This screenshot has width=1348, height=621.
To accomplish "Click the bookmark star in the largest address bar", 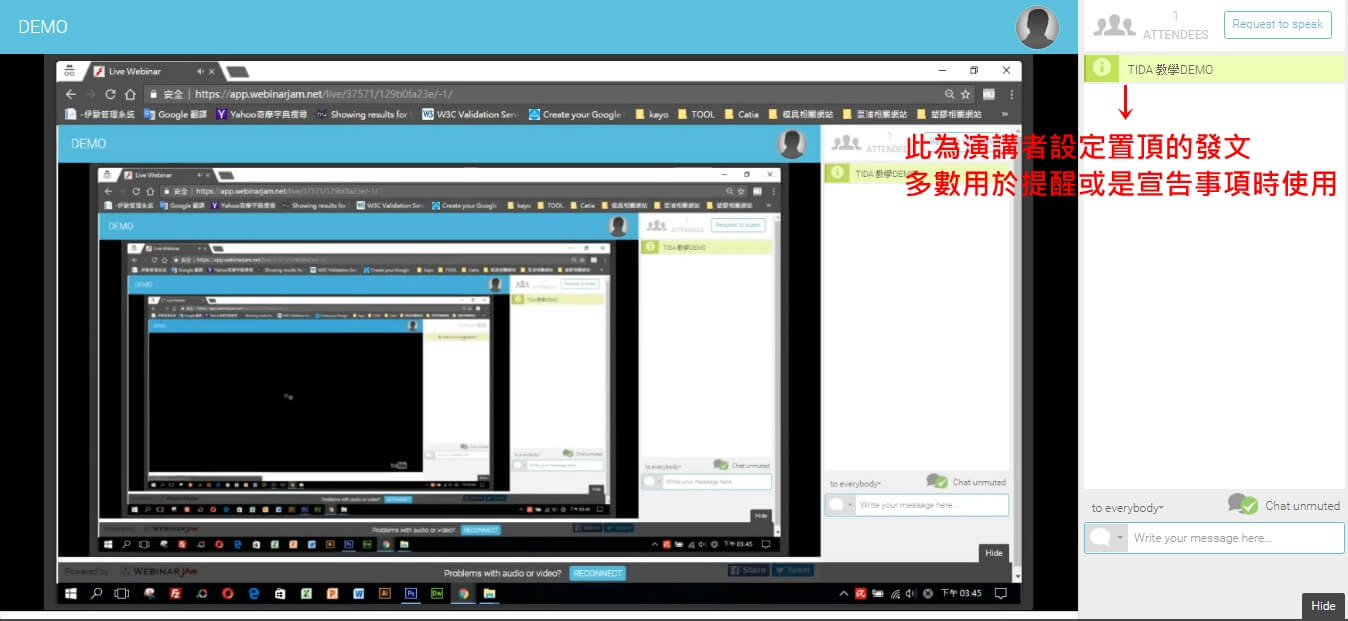I will [966, 94].
